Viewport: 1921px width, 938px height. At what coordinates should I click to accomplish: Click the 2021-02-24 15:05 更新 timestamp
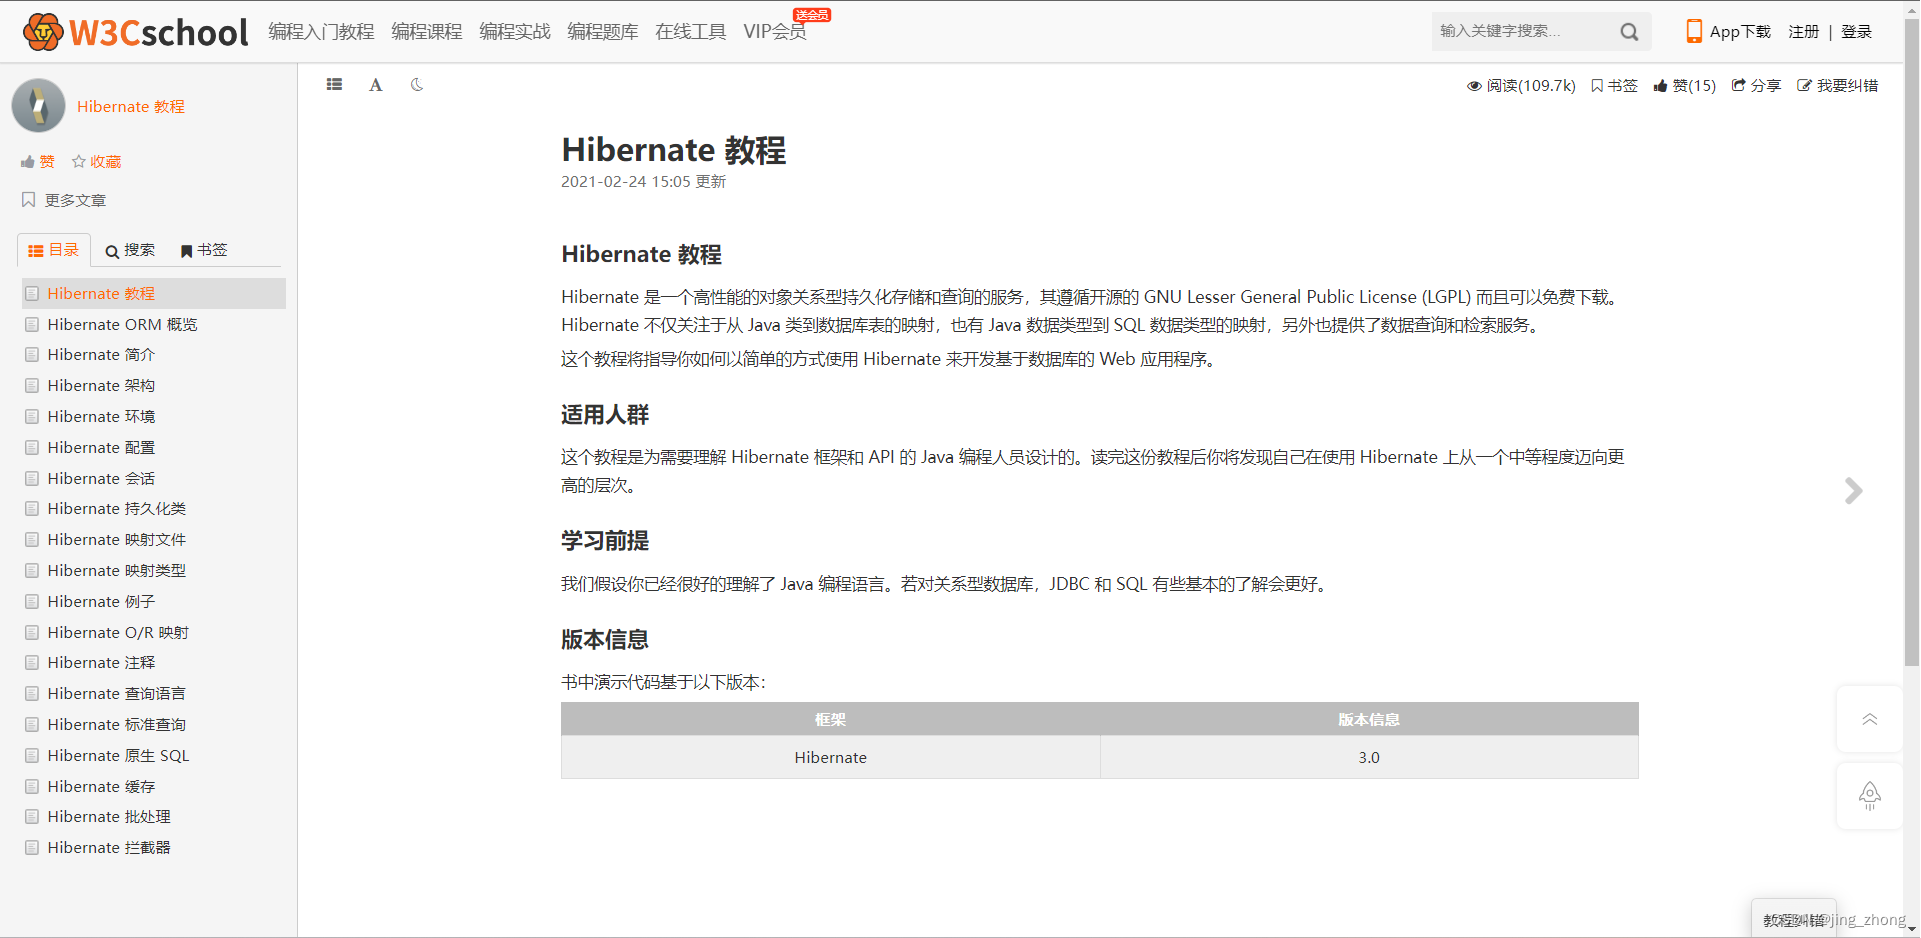(644, 182)
